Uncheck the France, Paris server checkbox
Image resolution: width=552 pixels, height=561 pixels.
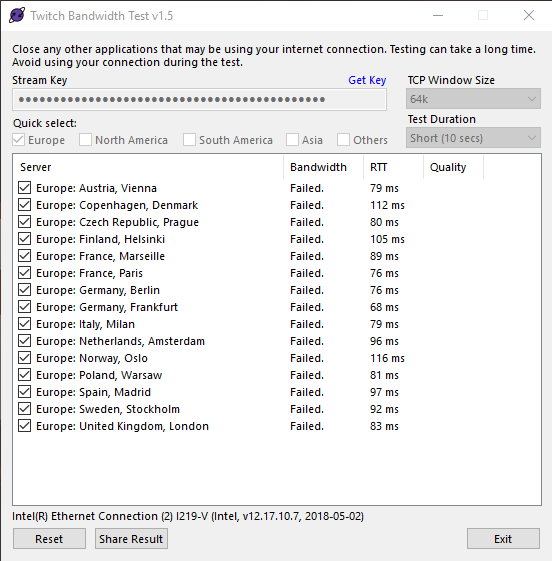click(24, 273)
